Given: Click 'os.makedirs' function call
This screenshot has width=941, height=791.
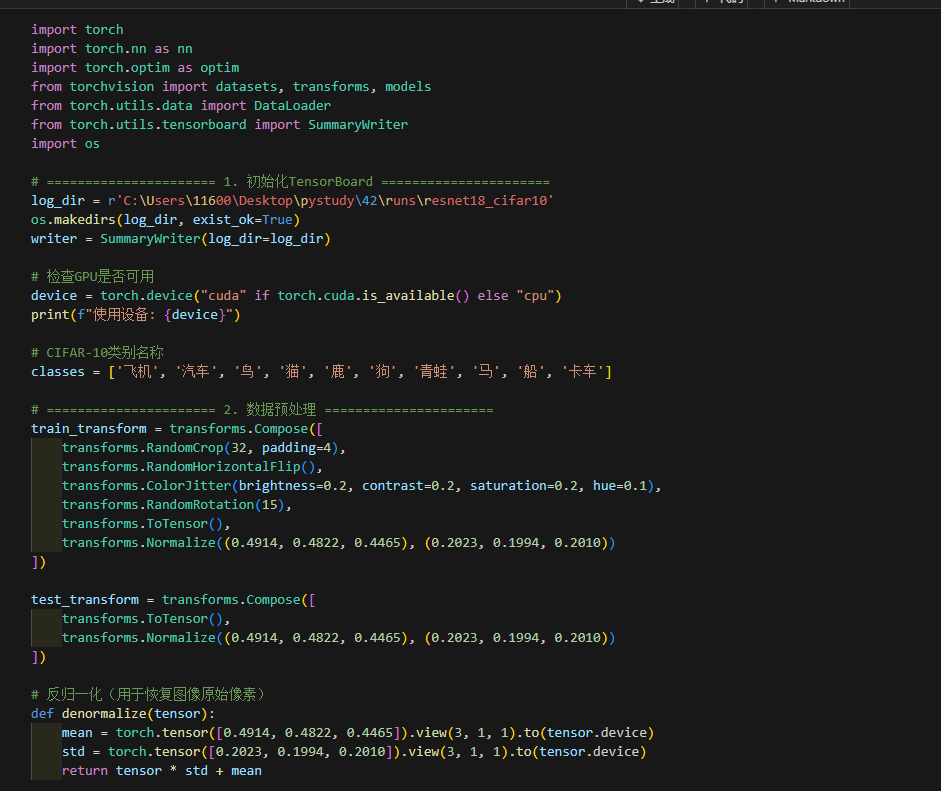Looking at the screenshot, I should [73, 220].
